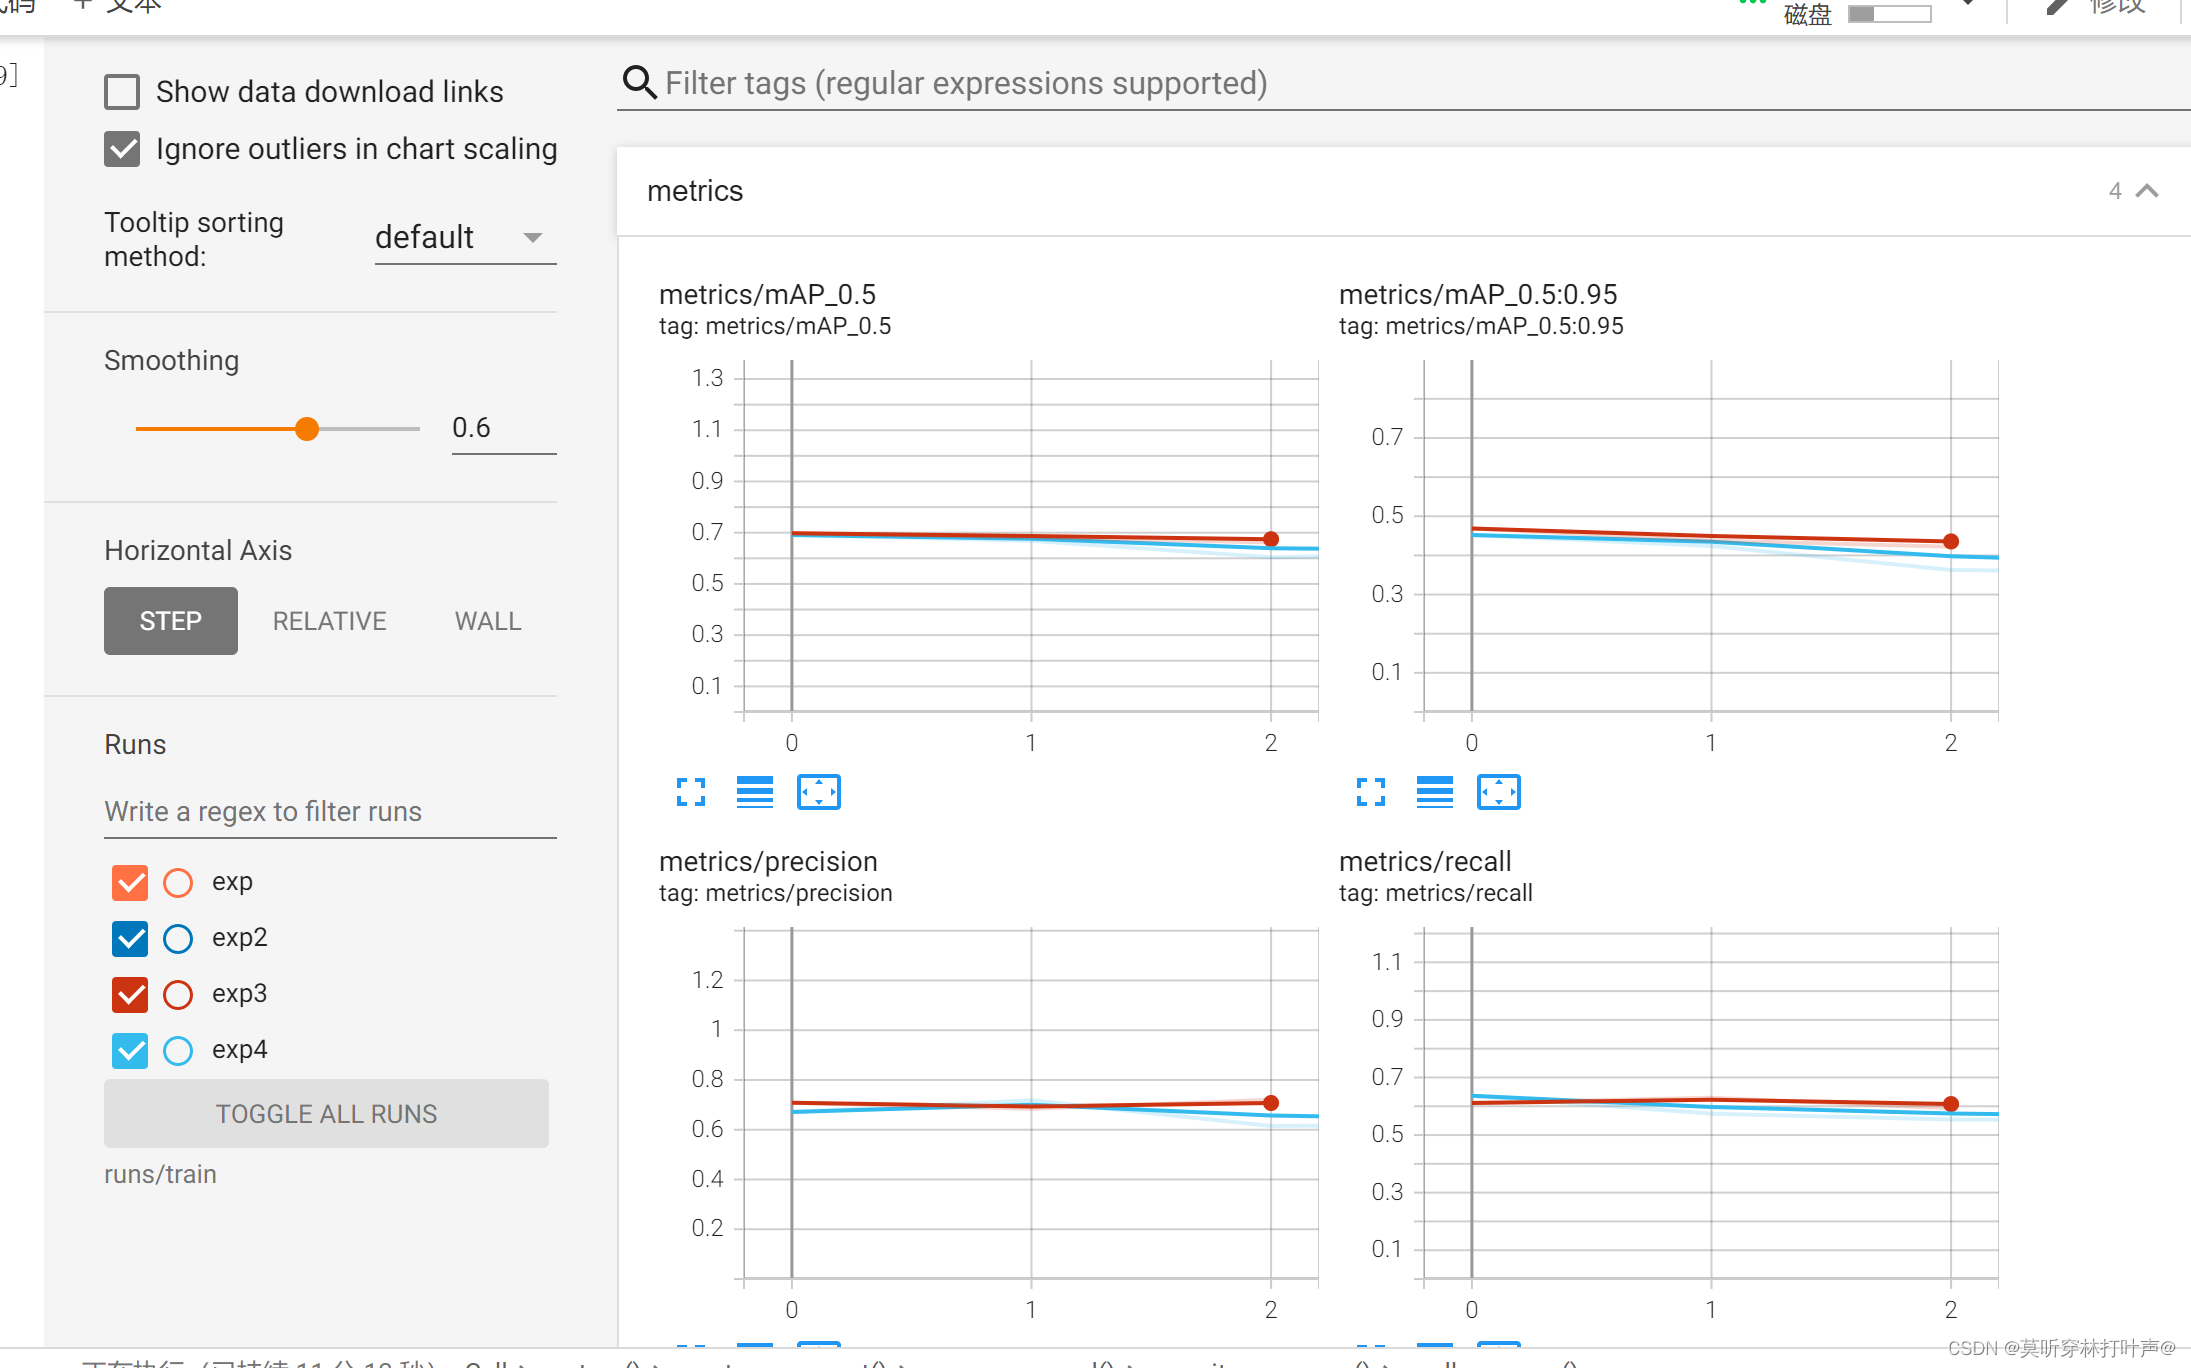Toggle log scale on mAP_0.5:0.95 chart
2191x1368 pixels.
(1434, 792)
